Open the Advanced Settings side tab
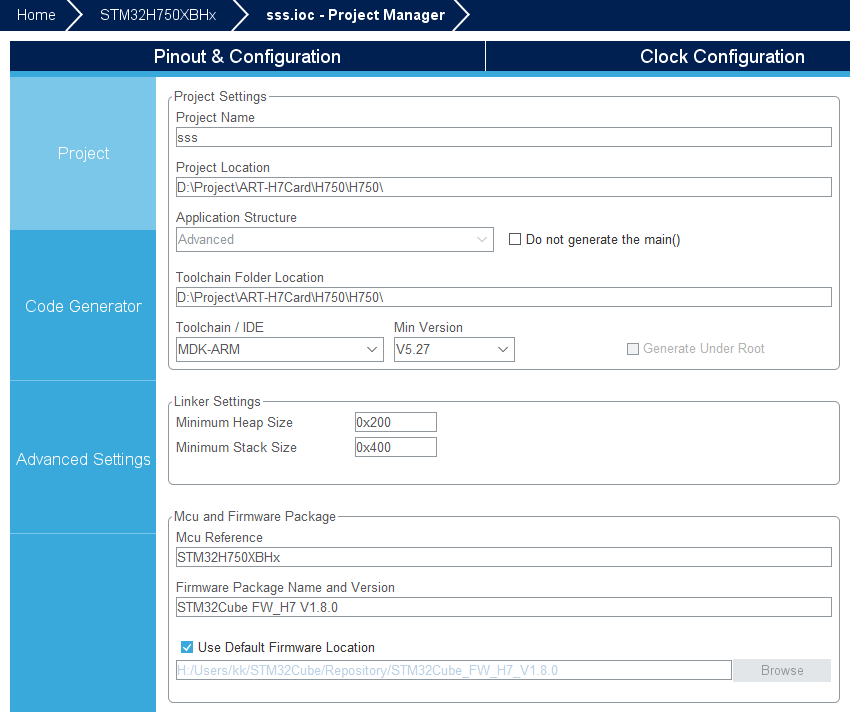The width and height of the screenshot is (850, 712). click(83, 459)
